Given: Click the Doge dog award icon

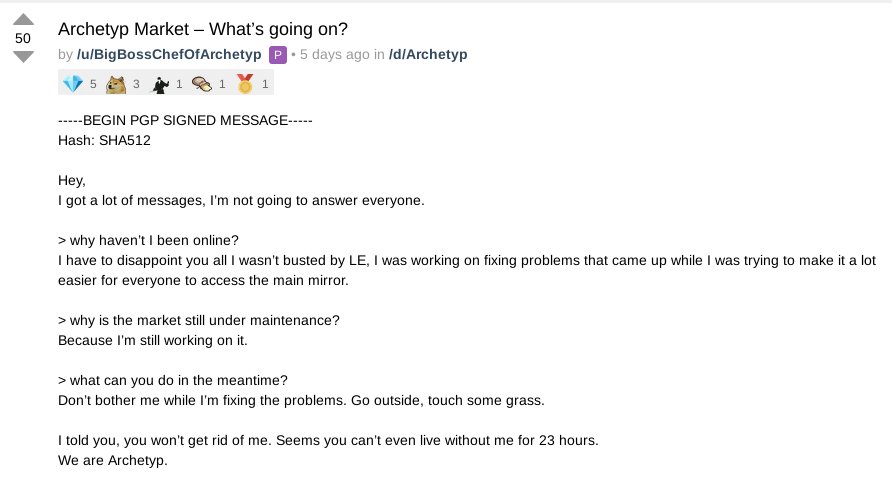Looking at the screenshot, I should [116, 84].
